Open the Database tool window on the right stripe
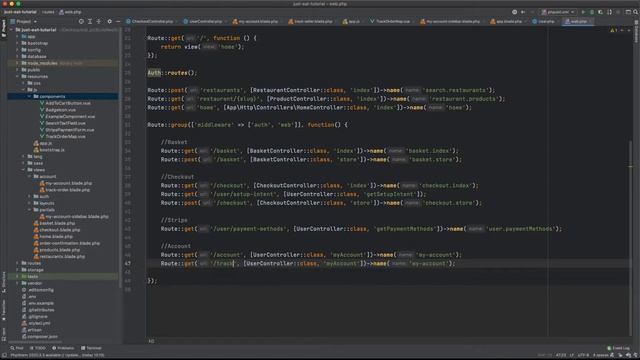This screenshot has width=640, height=360. (636, 32)
